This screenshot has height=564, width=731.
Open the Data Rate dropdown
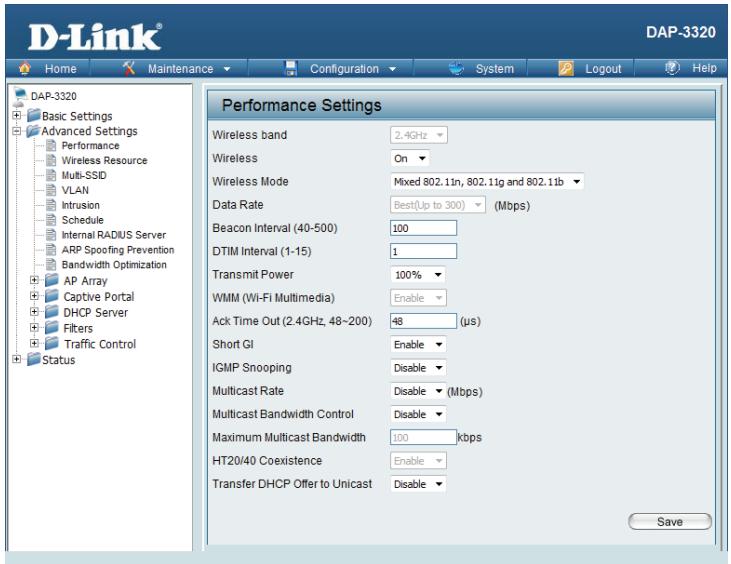pos(438,205)
